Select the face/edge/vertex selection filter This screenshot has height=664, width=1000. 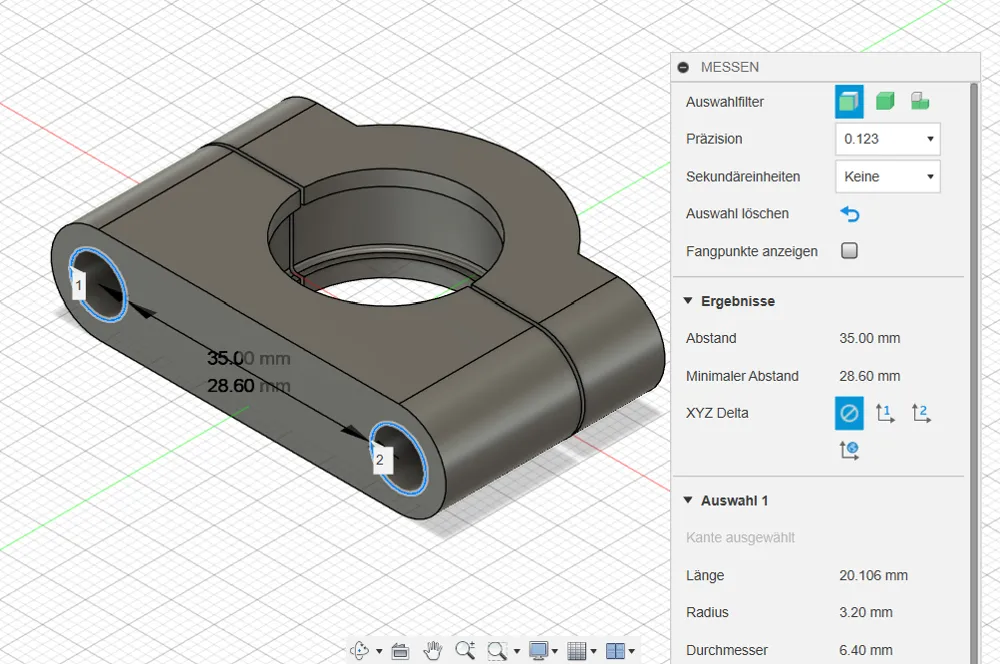(x=849, y=101)
